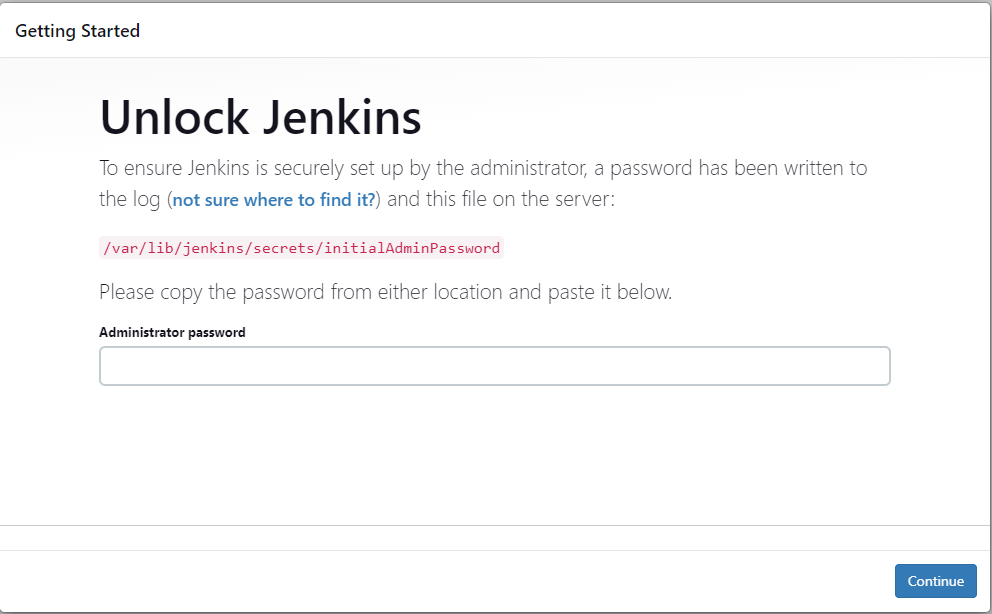Click the Unlock Jenkins heading
Screen dimensions: 992x614
[x=261, y=118]
